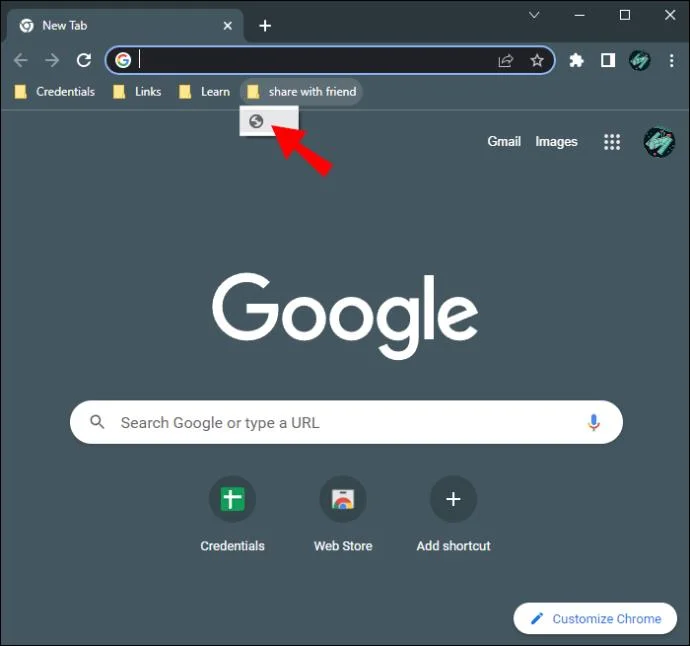Open the Google apps grid
This screenshot has width=690, height=646.
(x=612, y=142)
